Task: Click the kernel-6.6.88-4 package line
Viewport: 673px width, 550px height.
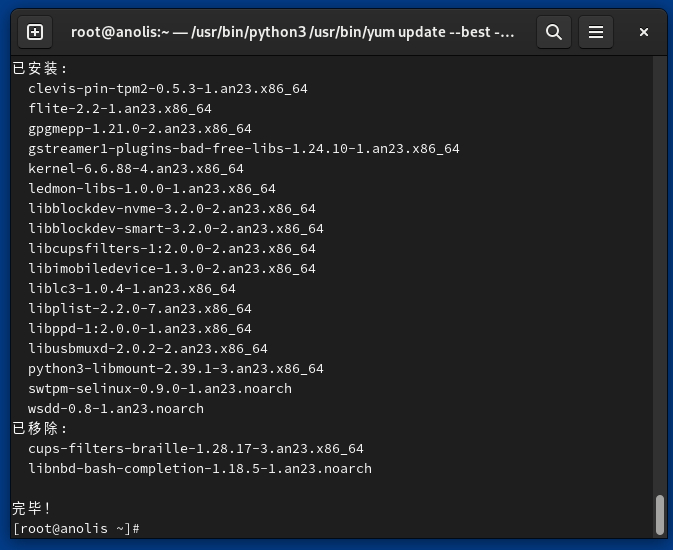Action: click(x=136, y=168)
